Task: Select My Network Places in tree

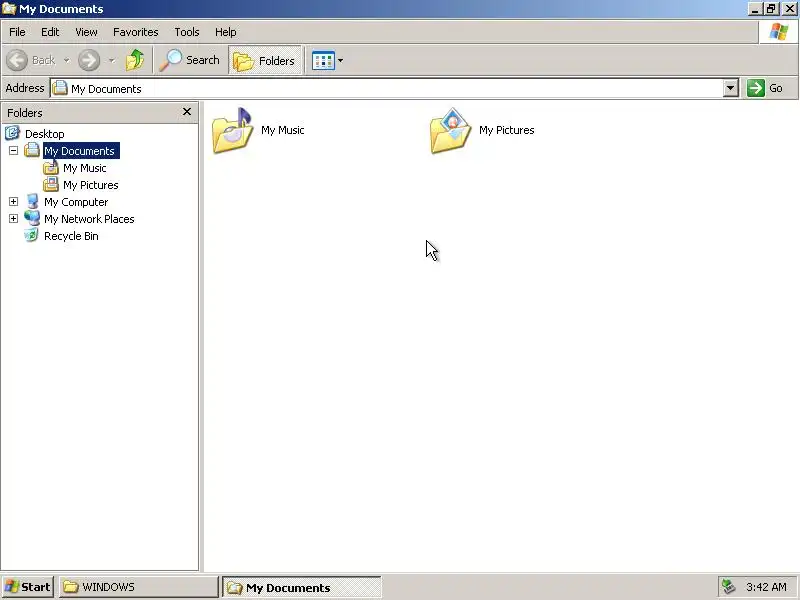Action: pyautogui.click(x=89, y=219)
